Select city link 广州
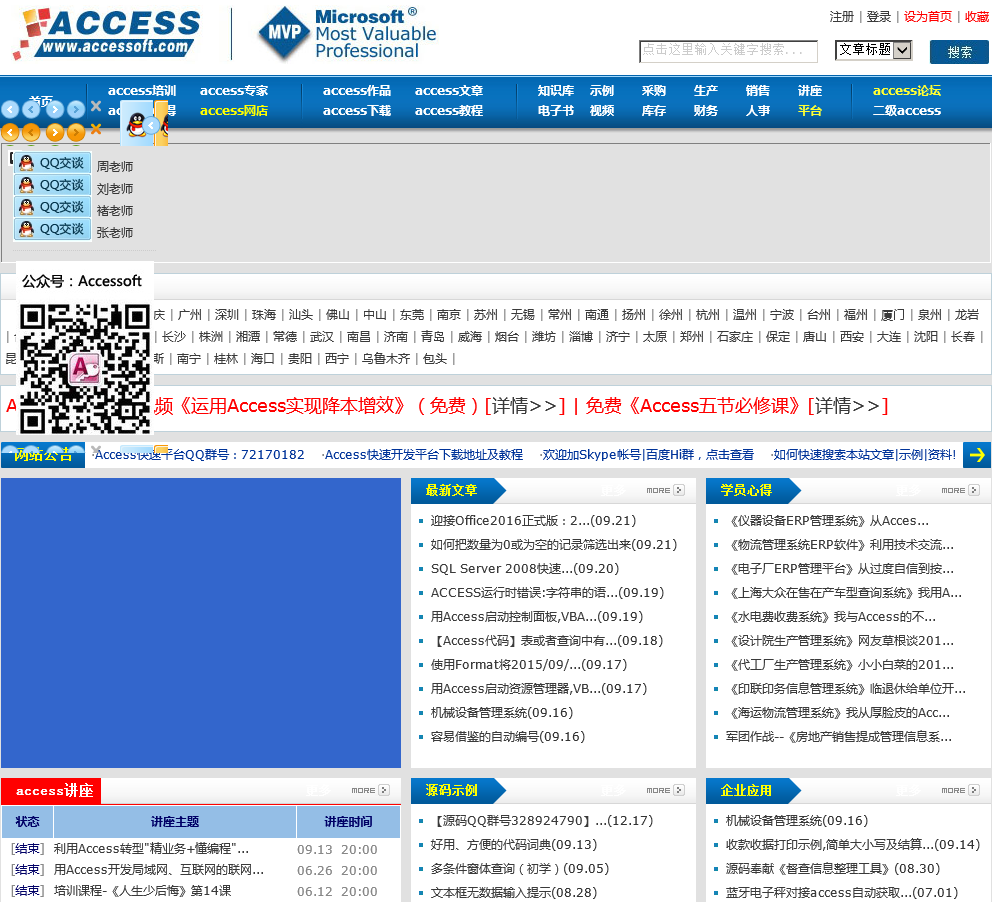The height and width of the screenshot is (902, 992). click(x=190, y=314)
